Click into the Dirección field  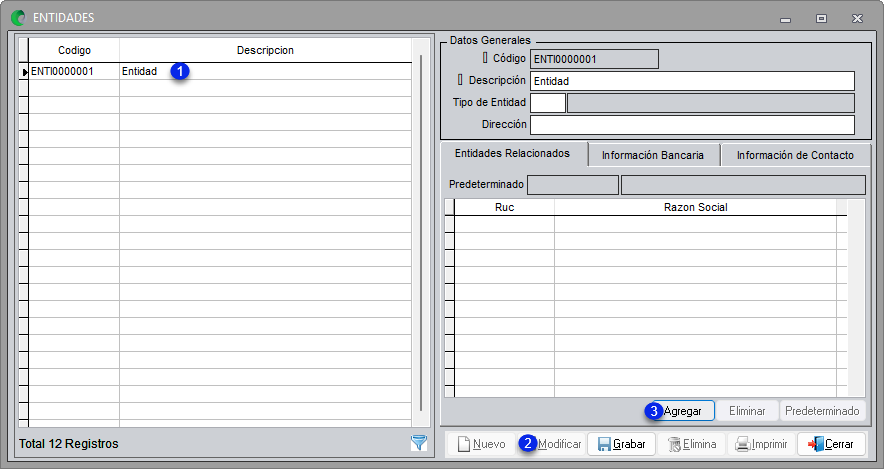[692, 125]
